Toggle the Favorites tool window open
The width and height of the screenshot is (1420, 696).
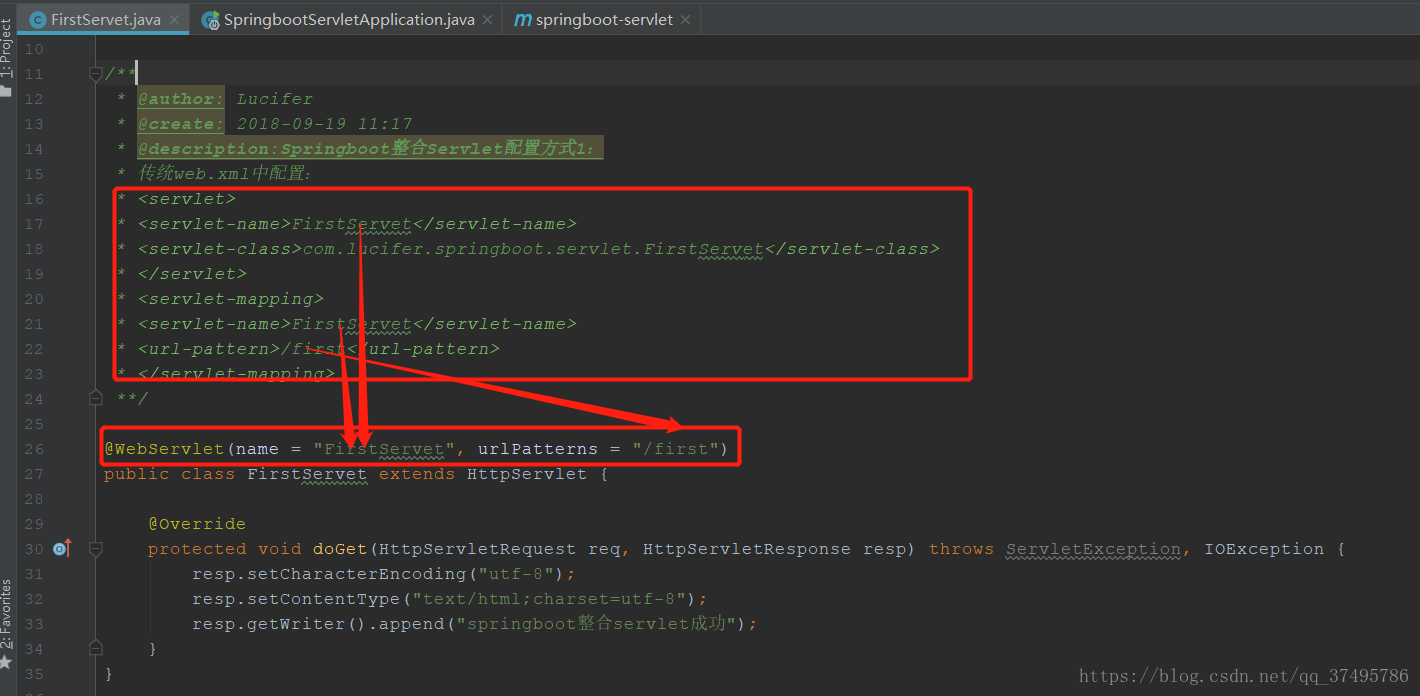[8, 610]
